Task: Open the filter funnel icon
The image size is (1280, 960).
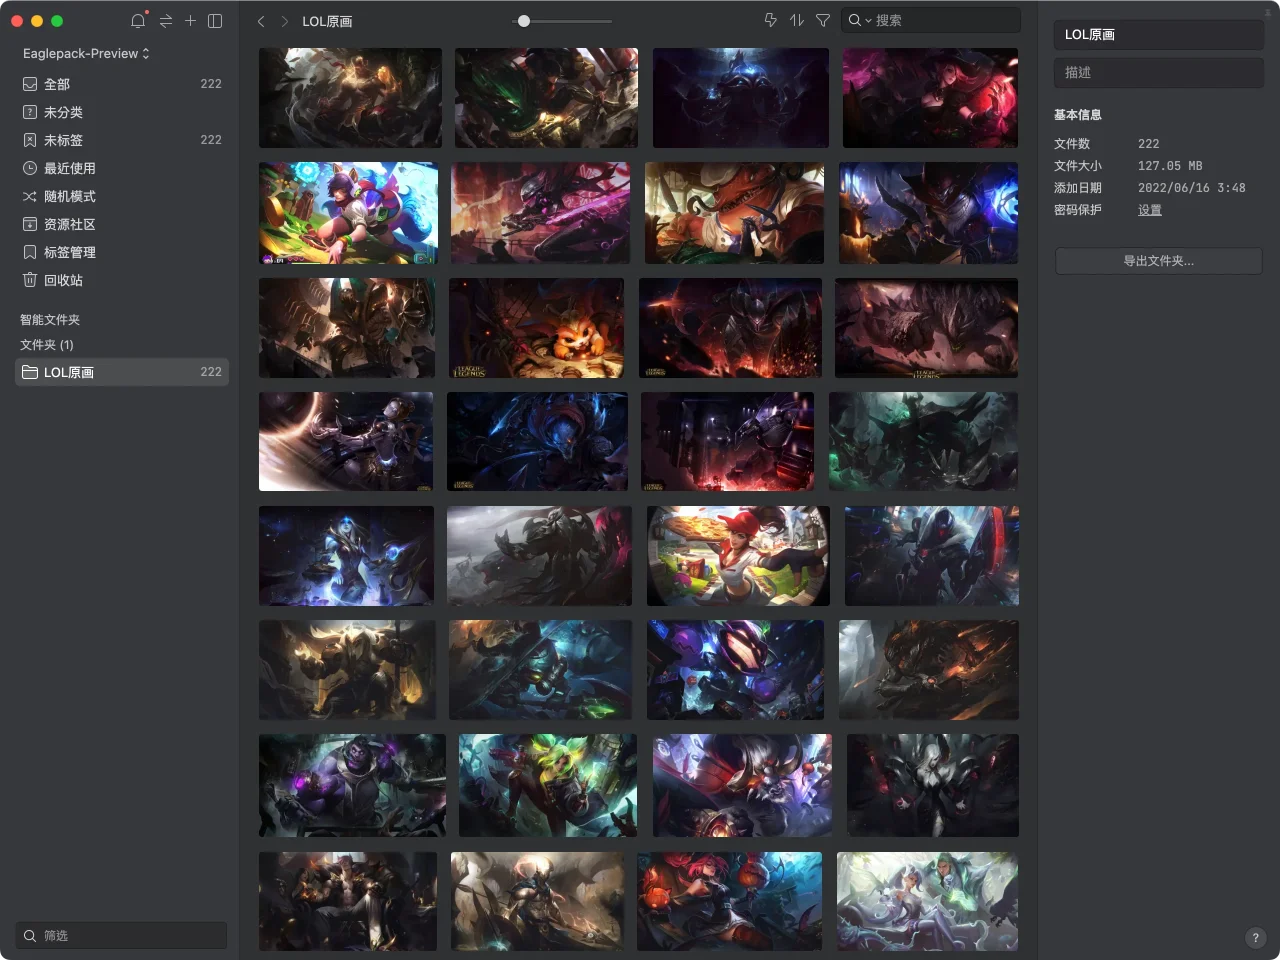Action: pyautogui.click(x=823, y=20)
